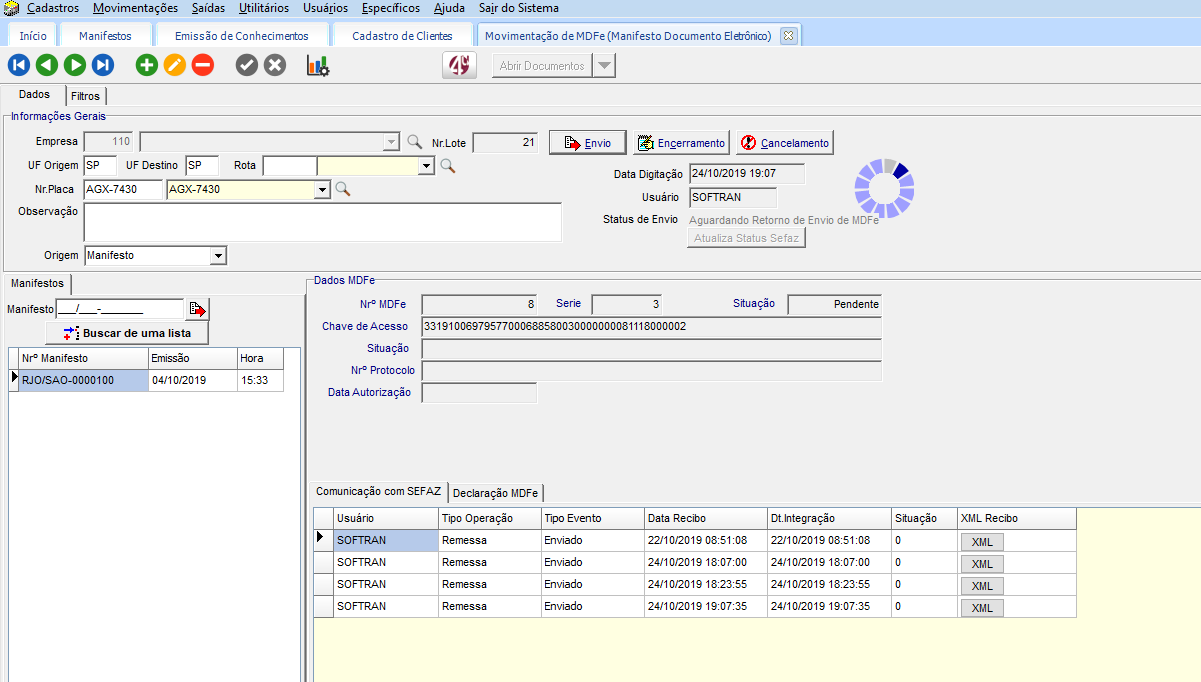Click into the Observação text field
Image resolution: width=1201 pixels, height=682 pixels.
(322, 222)
